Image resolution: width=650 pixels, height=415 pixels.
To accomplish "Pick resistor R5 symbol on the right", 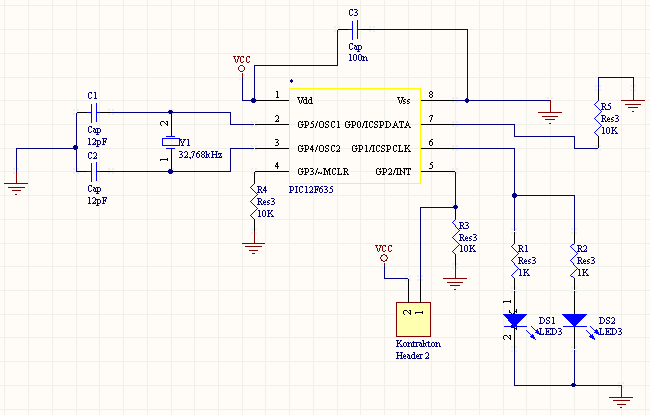I will [597, 120].
